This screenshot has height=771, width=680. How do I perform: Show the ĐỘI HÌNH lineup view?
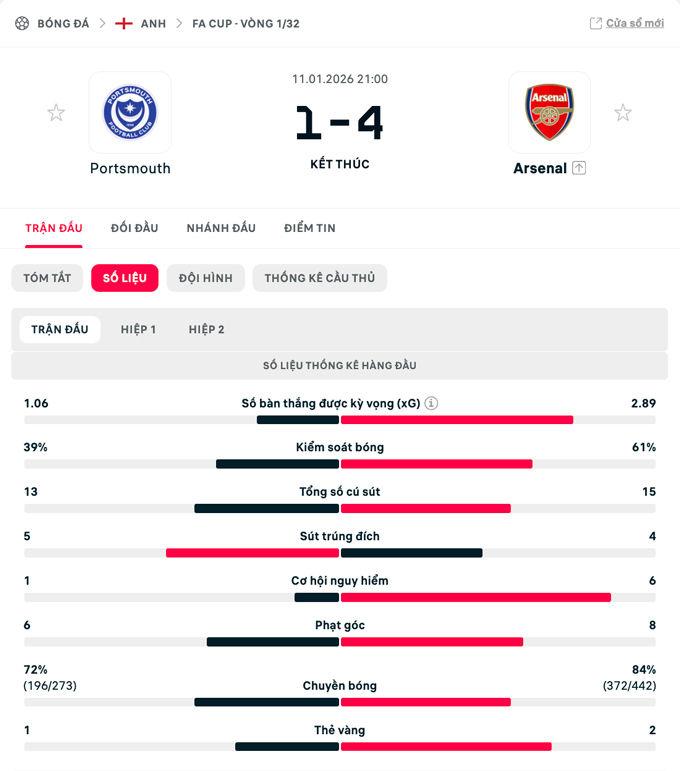(x=205, y=278)
